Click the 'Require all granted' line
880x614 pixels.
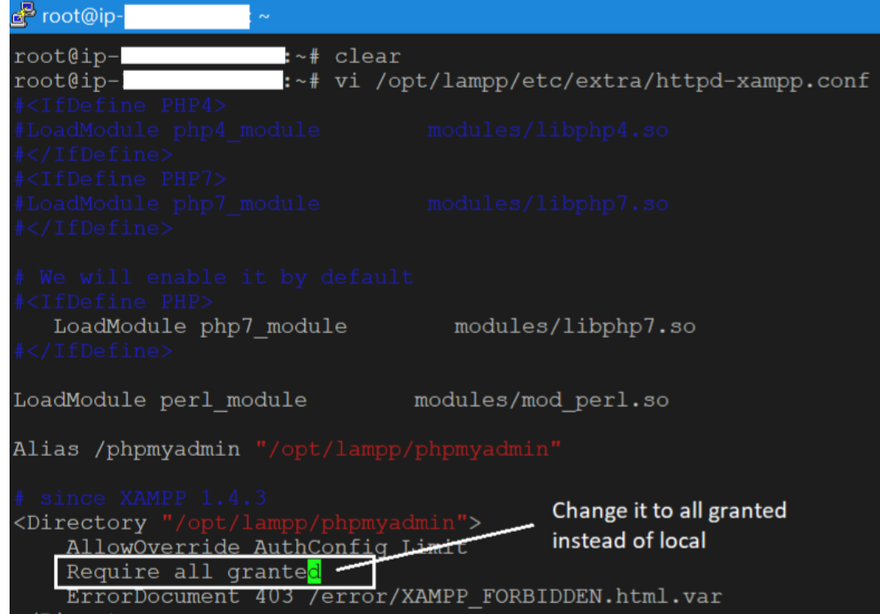click(194, 572)
